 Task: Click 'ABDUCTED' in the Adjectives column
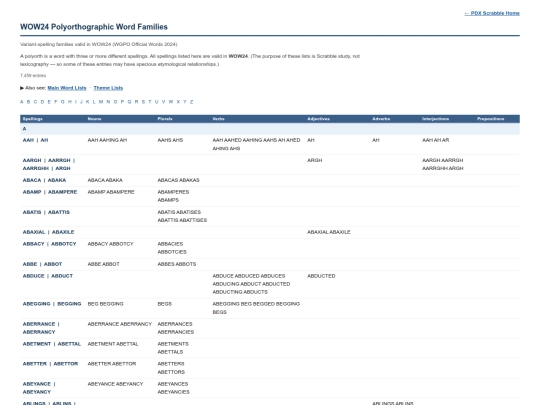pos(321,276)
